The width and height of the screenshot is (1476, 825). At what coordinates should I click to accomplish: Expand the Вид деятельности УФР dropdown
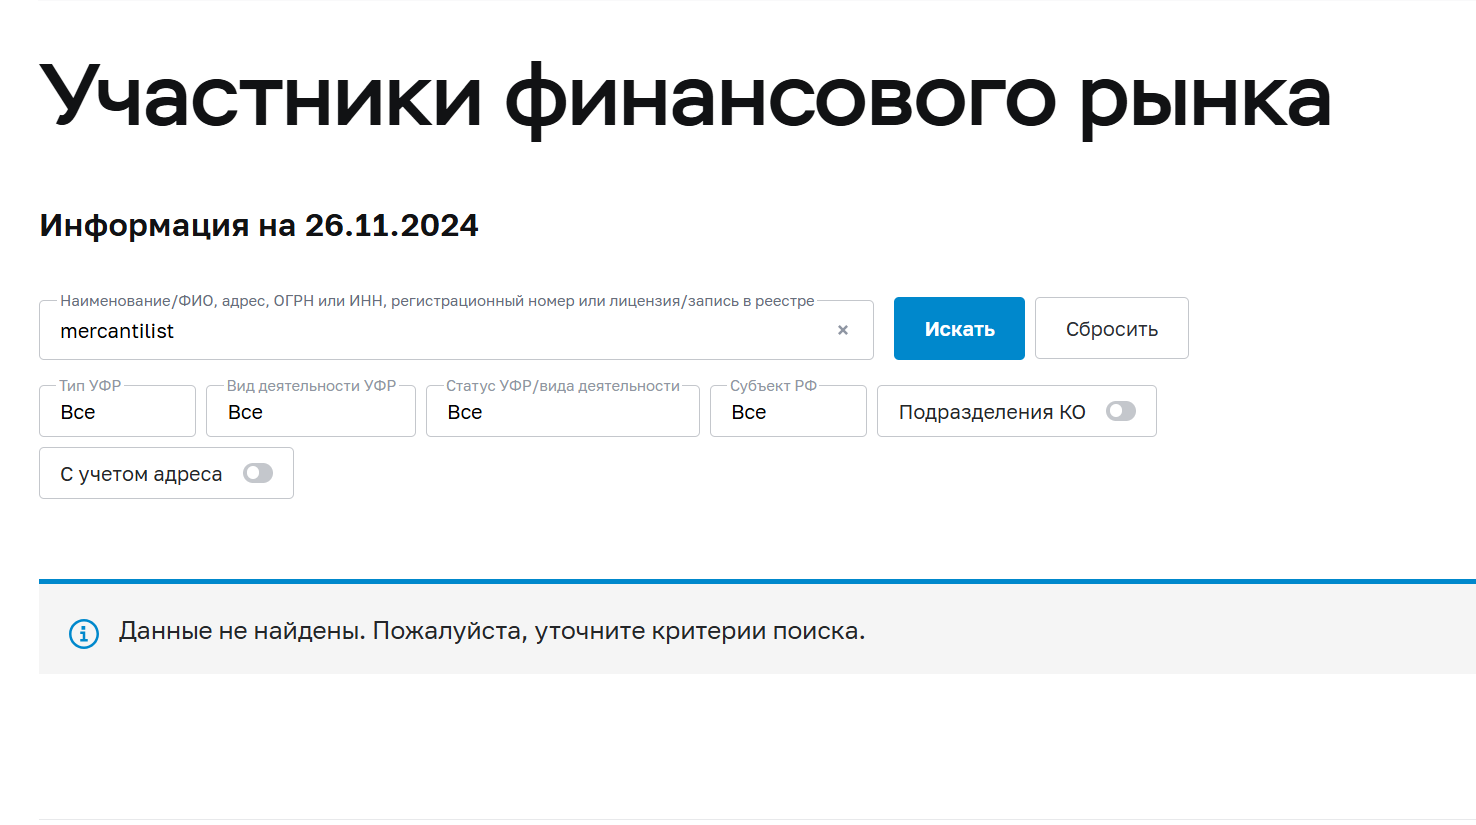coord(311,412)
